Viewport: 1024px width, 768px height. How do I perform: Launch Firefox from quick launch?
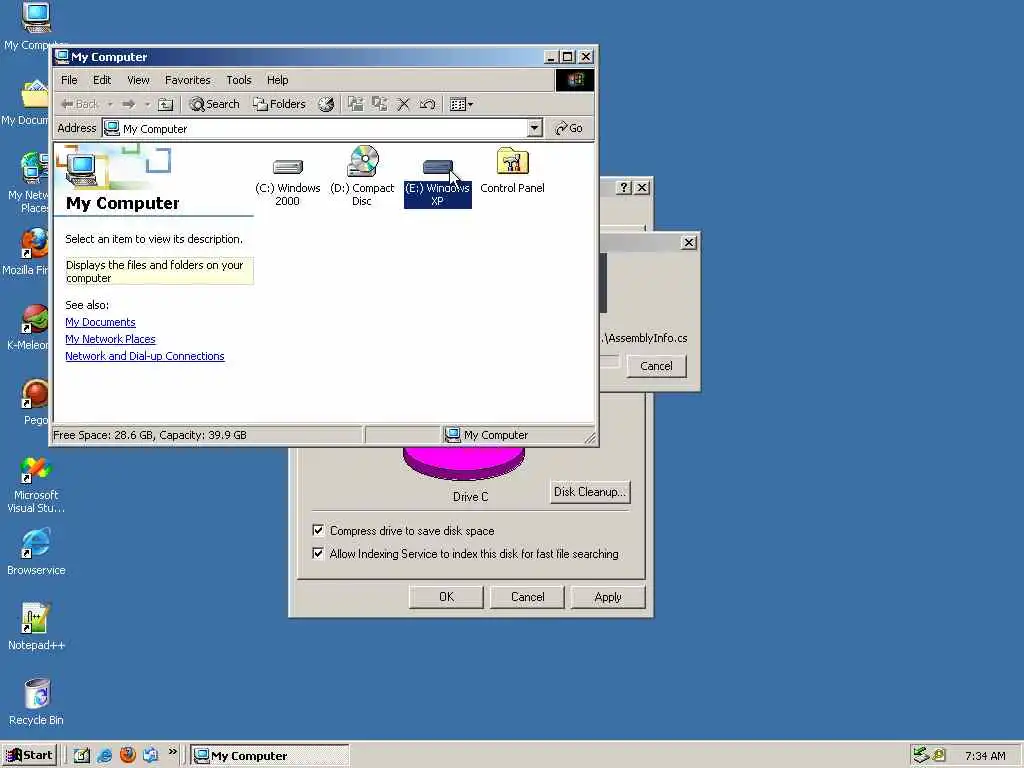click(128, 756)
